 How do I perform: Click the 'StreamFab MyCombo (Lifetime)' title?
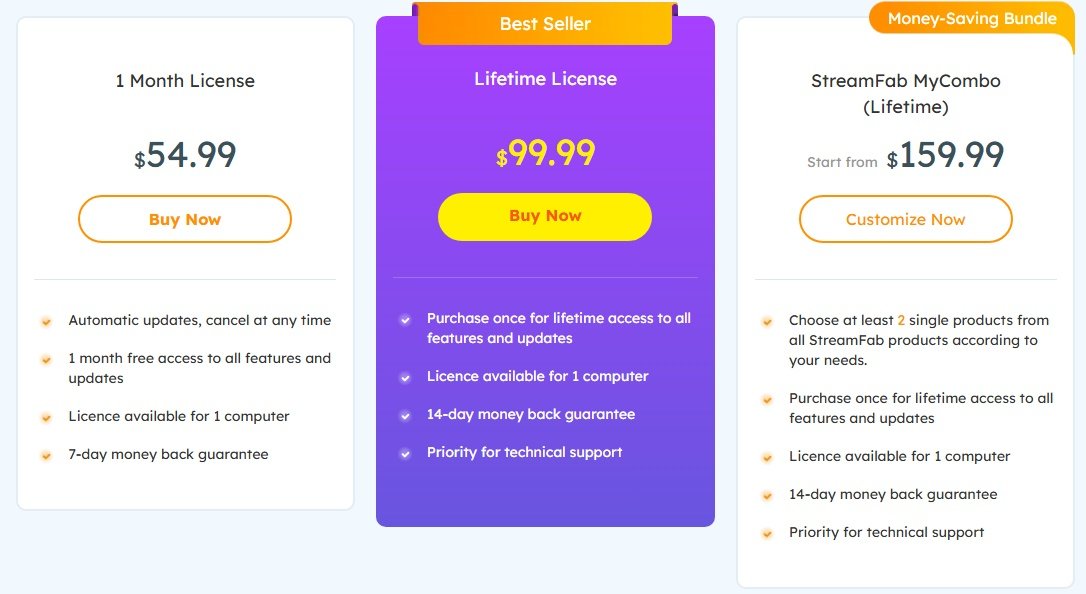[x=905, y=93]
